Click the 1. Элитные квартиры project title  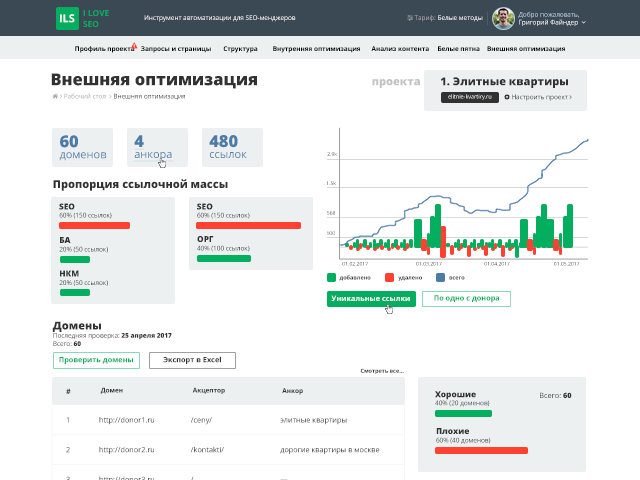pyautogui.click(x=504, y=82)
